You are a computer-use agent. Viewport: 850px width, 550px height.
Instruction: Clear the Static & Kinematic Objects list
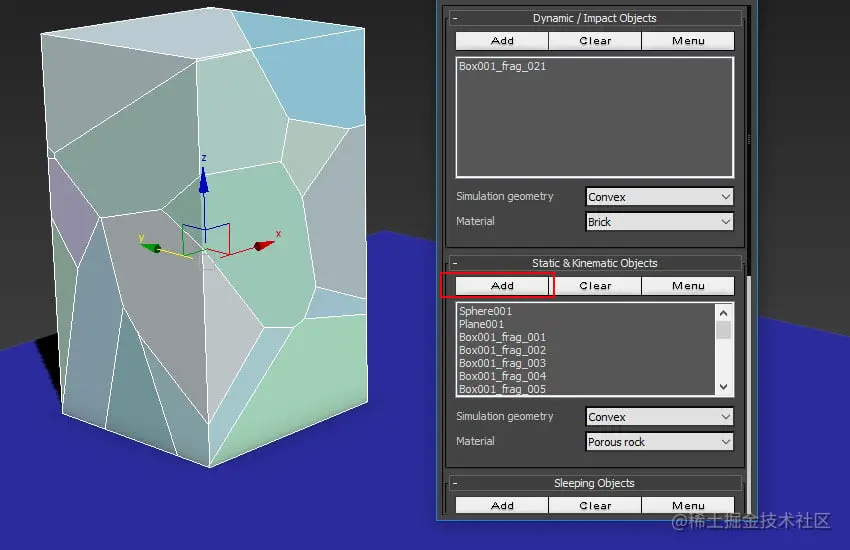coord(595,286)
